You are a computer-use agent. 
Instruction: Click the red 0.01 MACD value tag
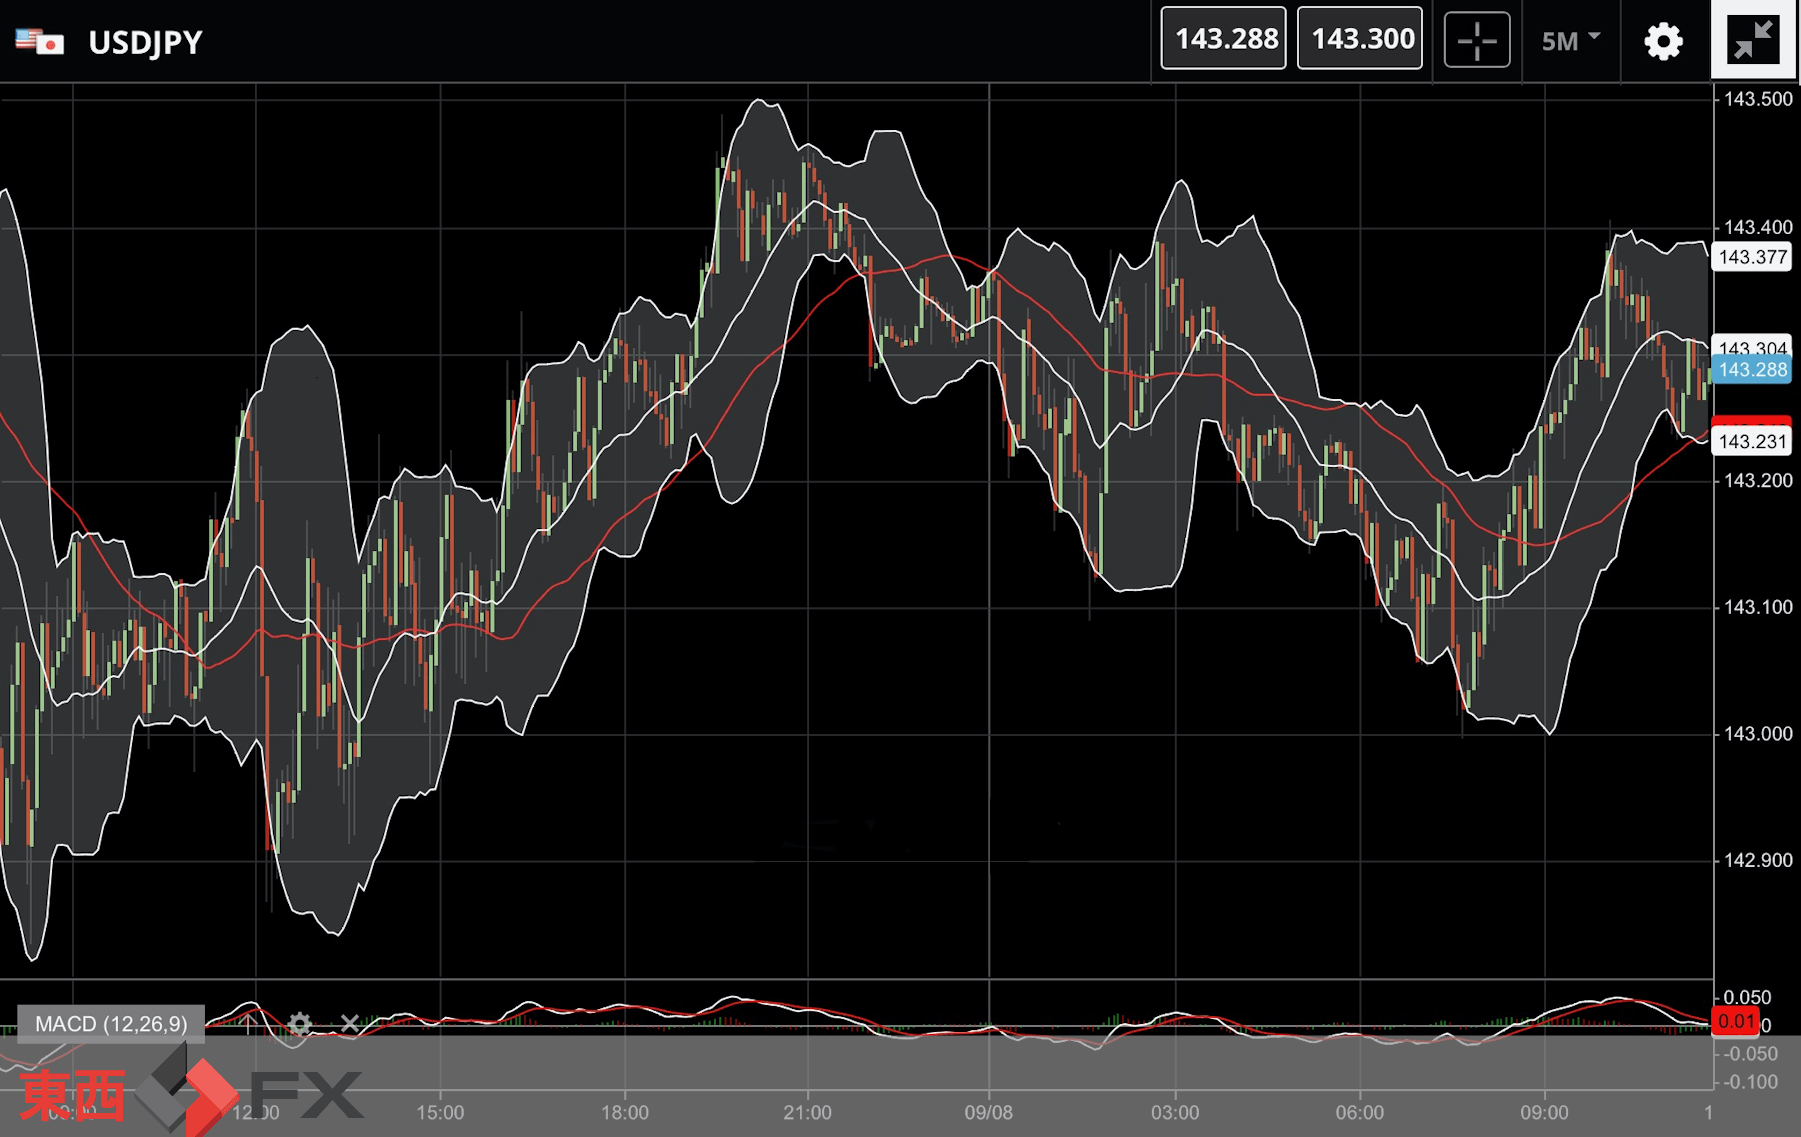pos(1736,1021)
